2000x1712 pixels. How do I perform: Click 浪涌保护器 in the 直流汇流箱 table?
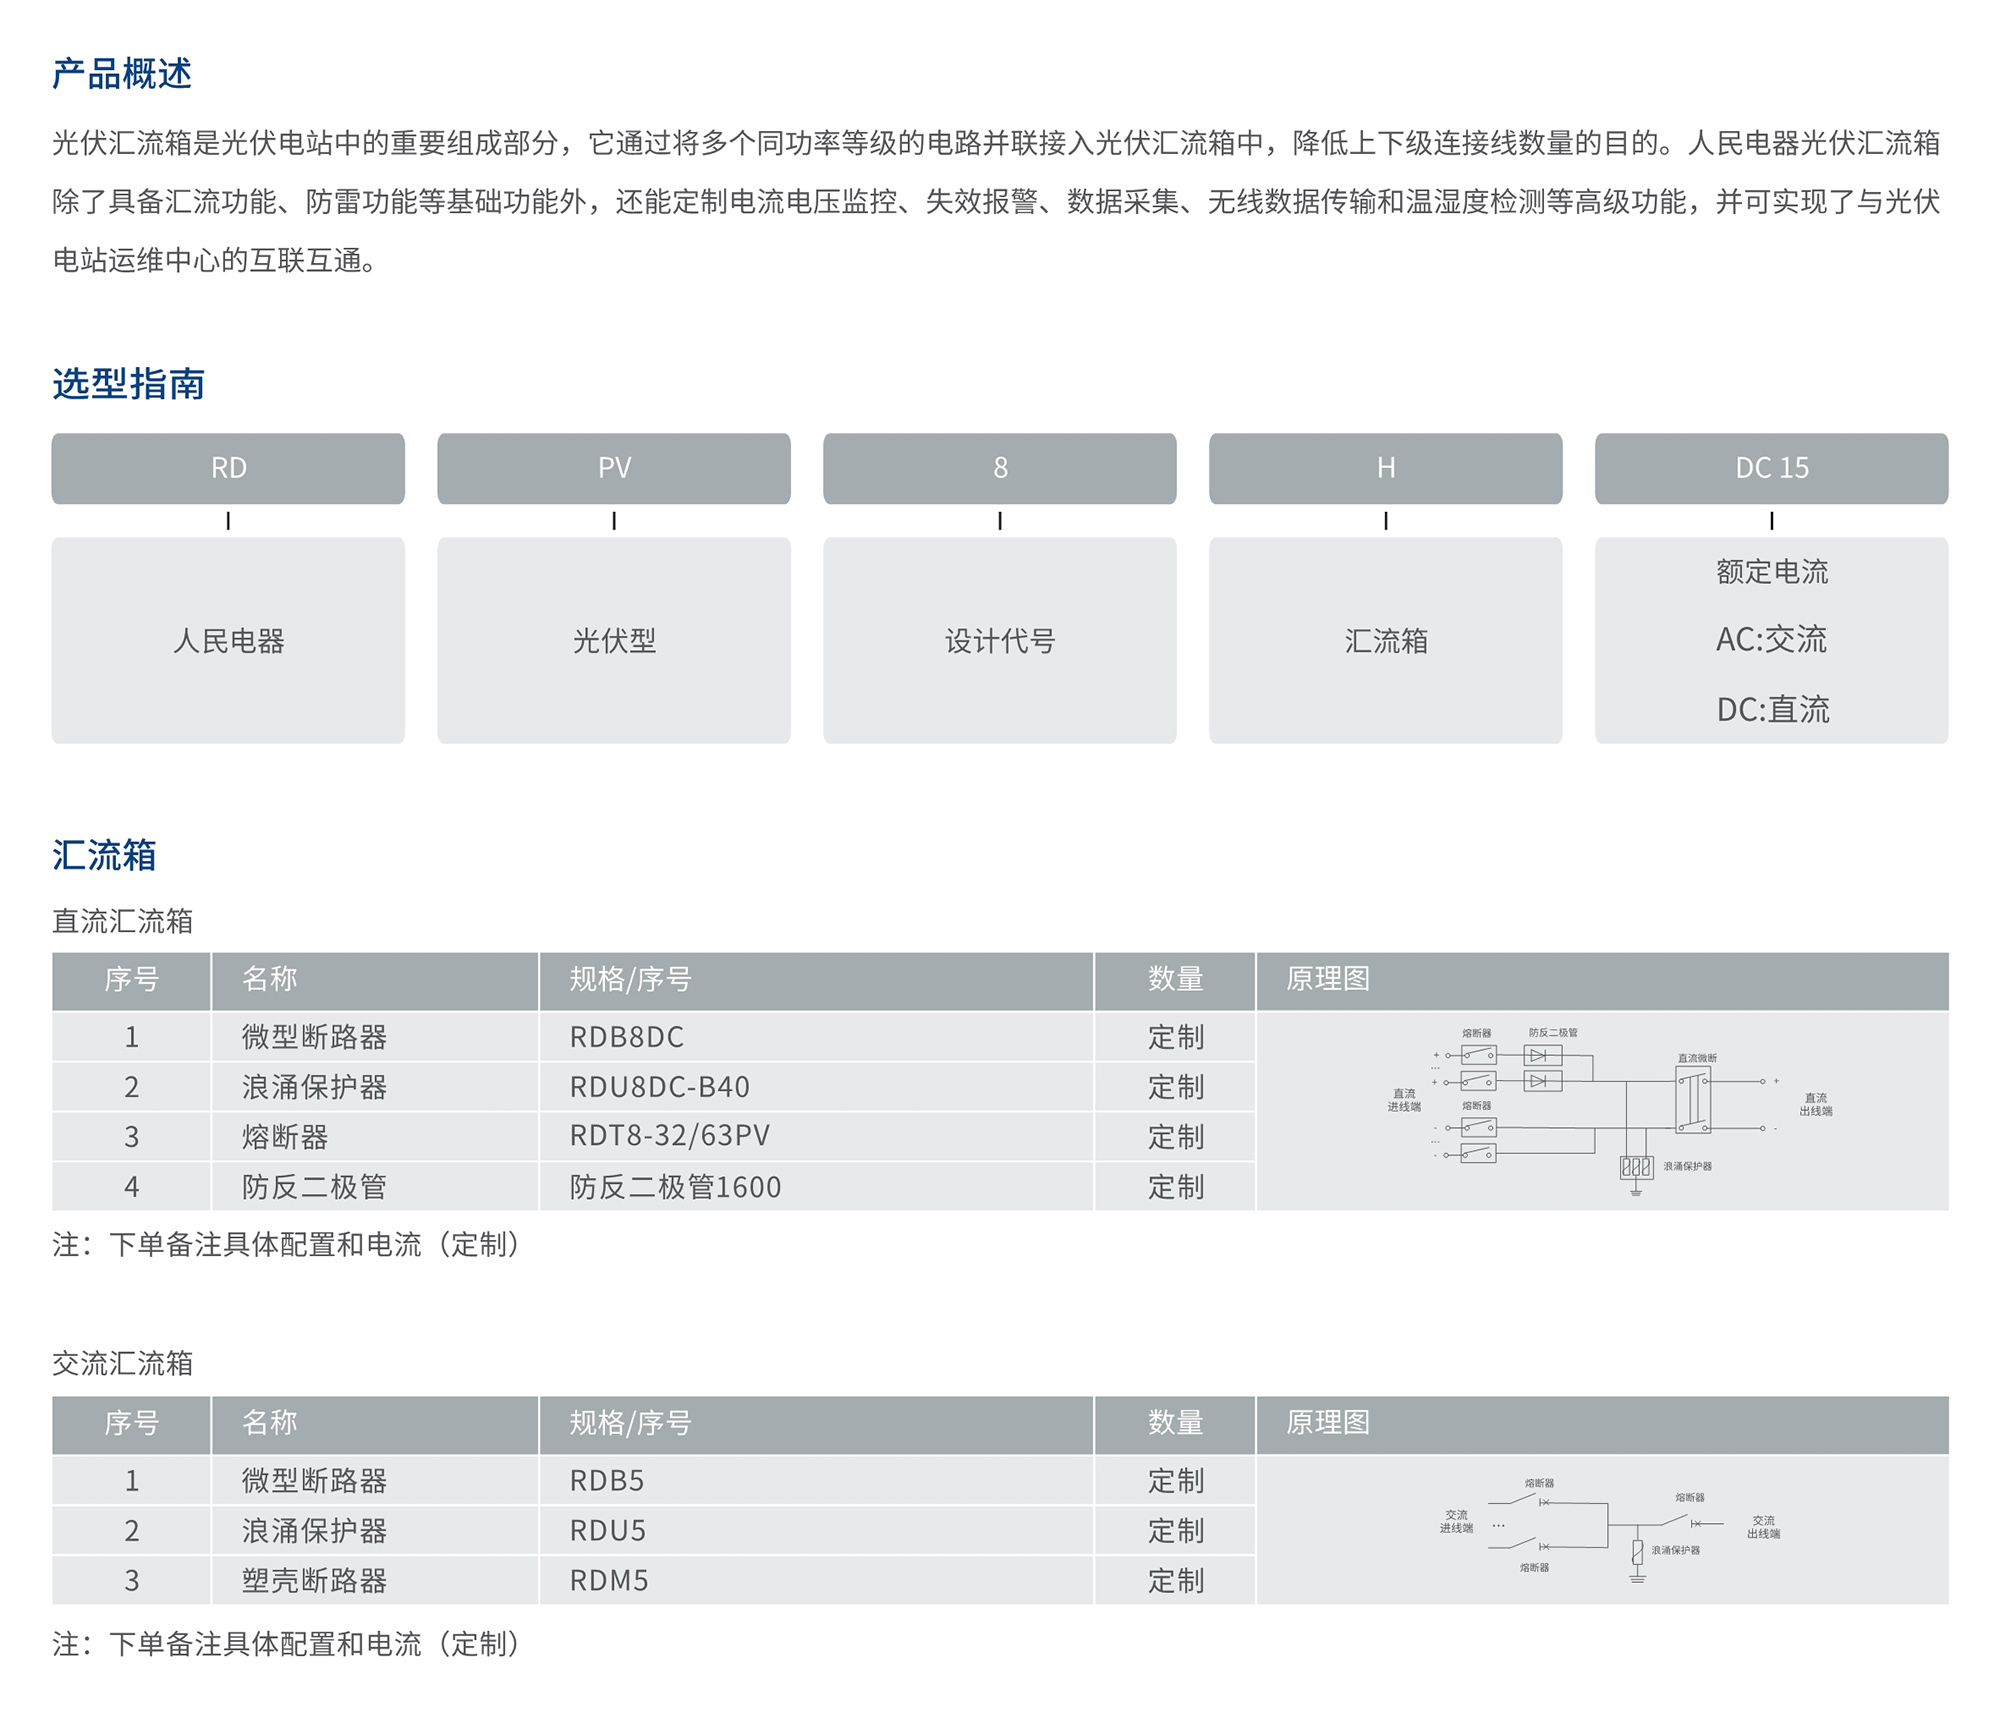375,1087
